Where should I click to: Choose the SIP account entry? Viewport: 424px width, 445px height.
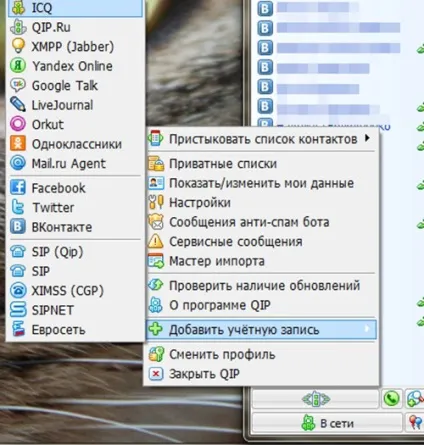pos(75,271)
